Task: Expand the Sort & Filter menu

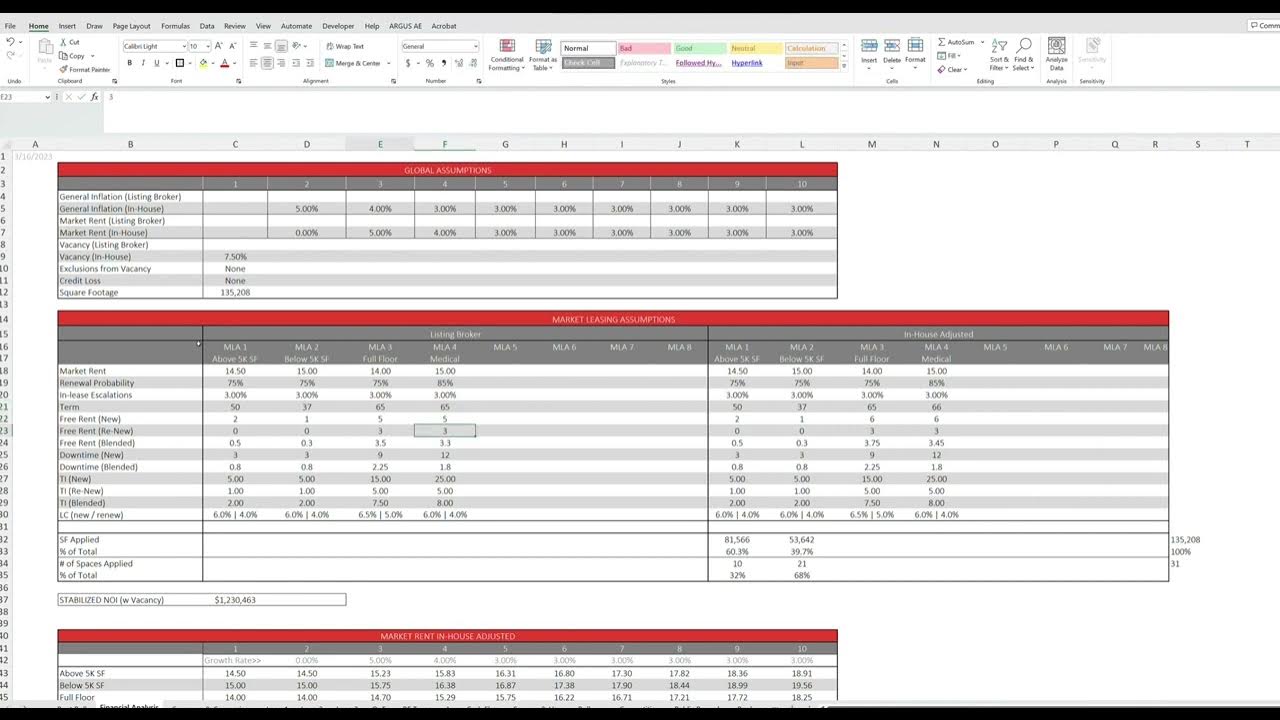Action: 999,55
